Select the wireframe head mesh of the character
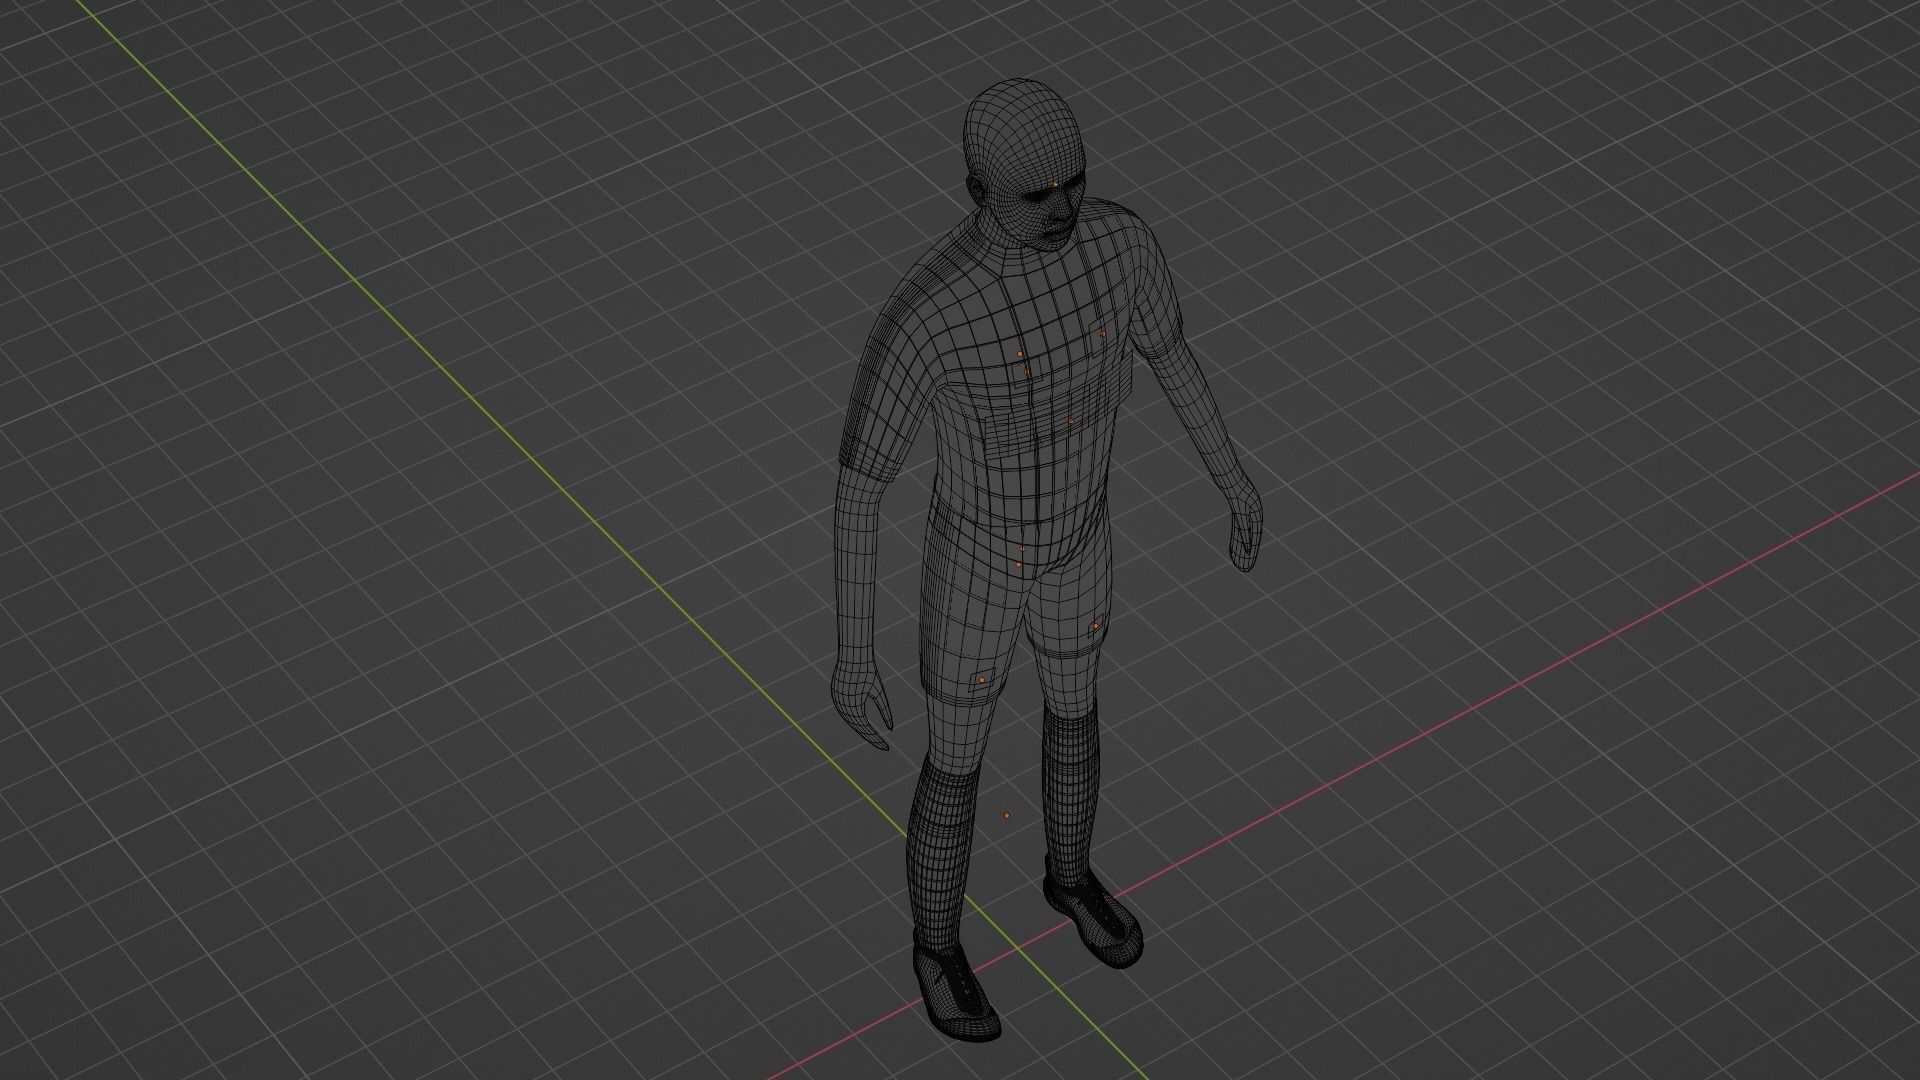 tap(1023, 165)
